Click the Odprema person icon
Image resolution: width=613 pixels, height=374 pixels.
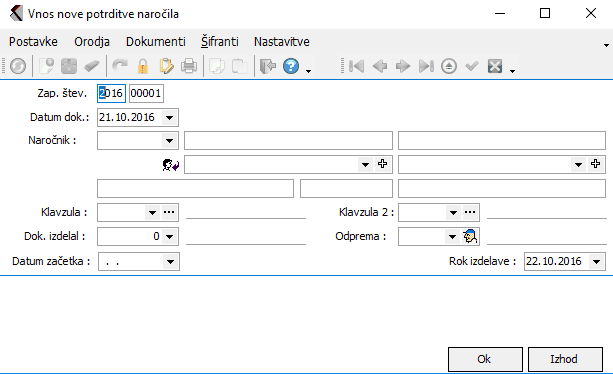pos(470,236)
